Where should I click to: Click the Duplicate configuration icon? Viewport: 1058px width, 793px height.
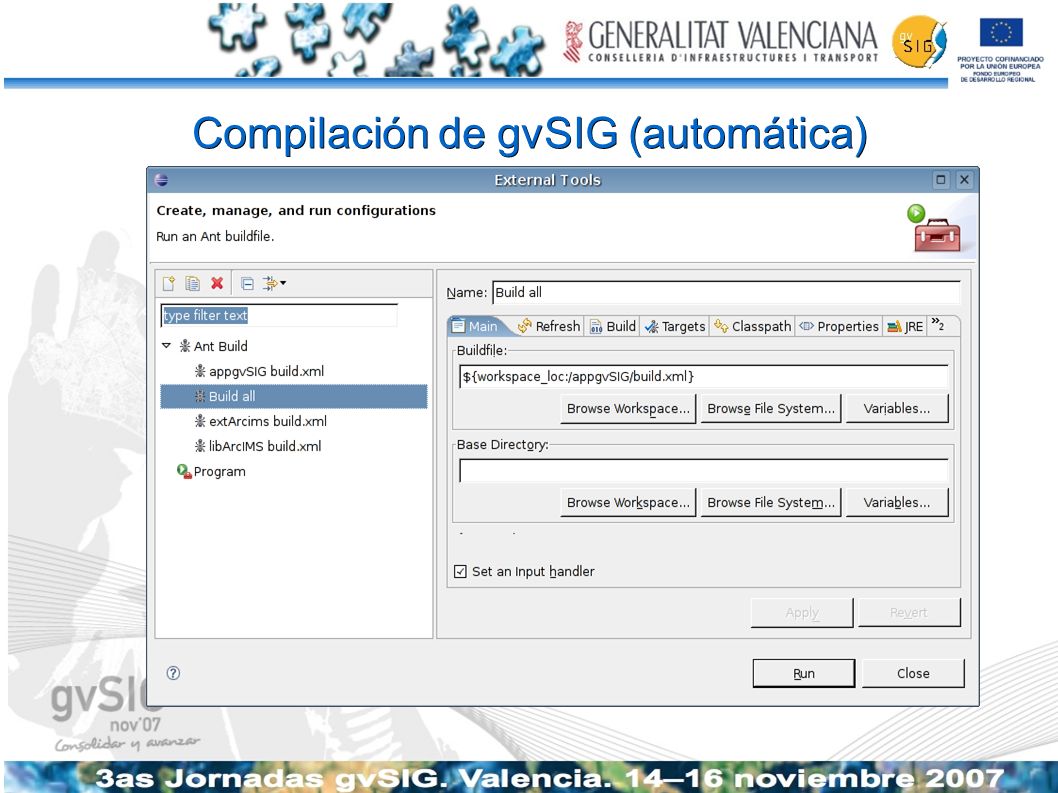click(x=192, y=283)
